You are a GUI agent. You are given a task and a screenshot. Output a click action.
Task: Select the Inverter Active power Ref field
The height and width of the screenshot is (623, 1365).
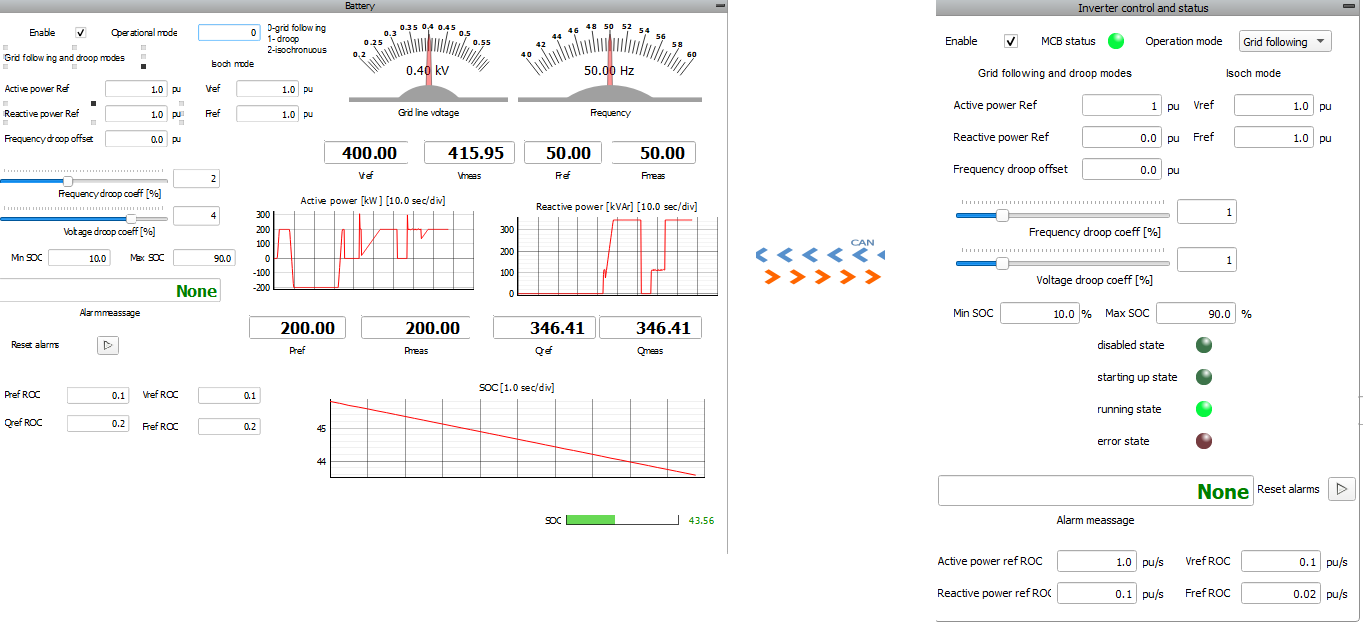tap(1122, 106)
